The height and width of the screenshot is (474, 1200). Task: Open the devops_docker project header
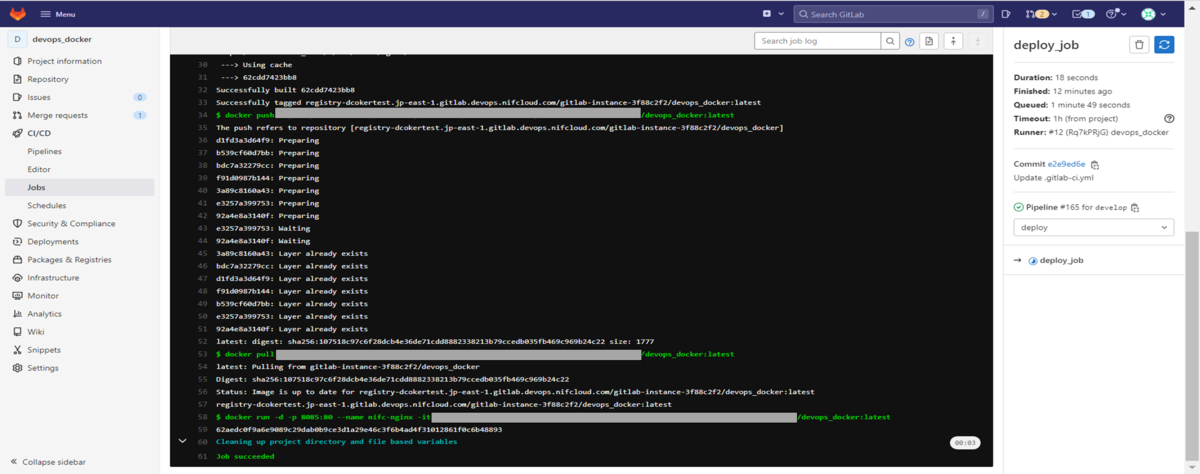point(80,39)
